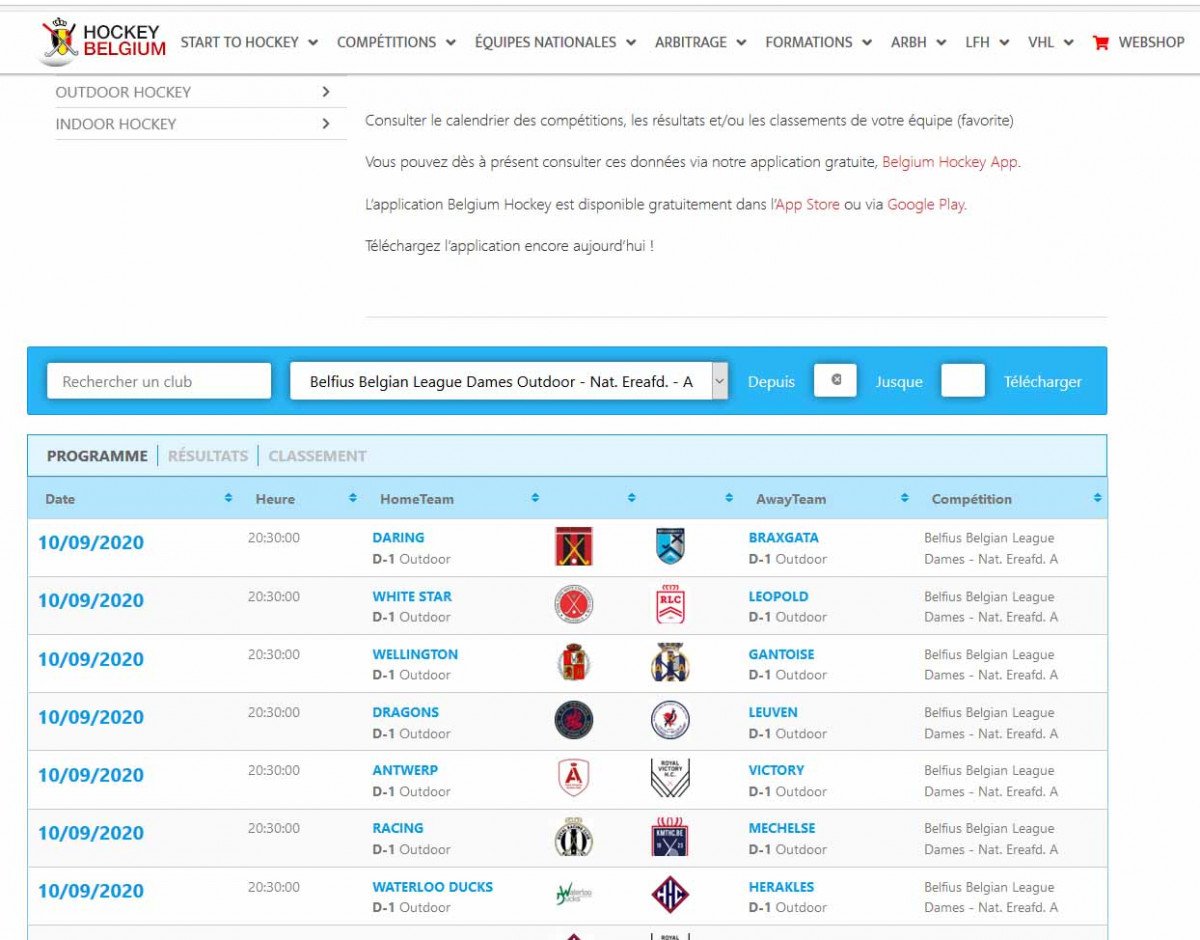
Task: Open the VHL menu
Action: click(1051, 42)
